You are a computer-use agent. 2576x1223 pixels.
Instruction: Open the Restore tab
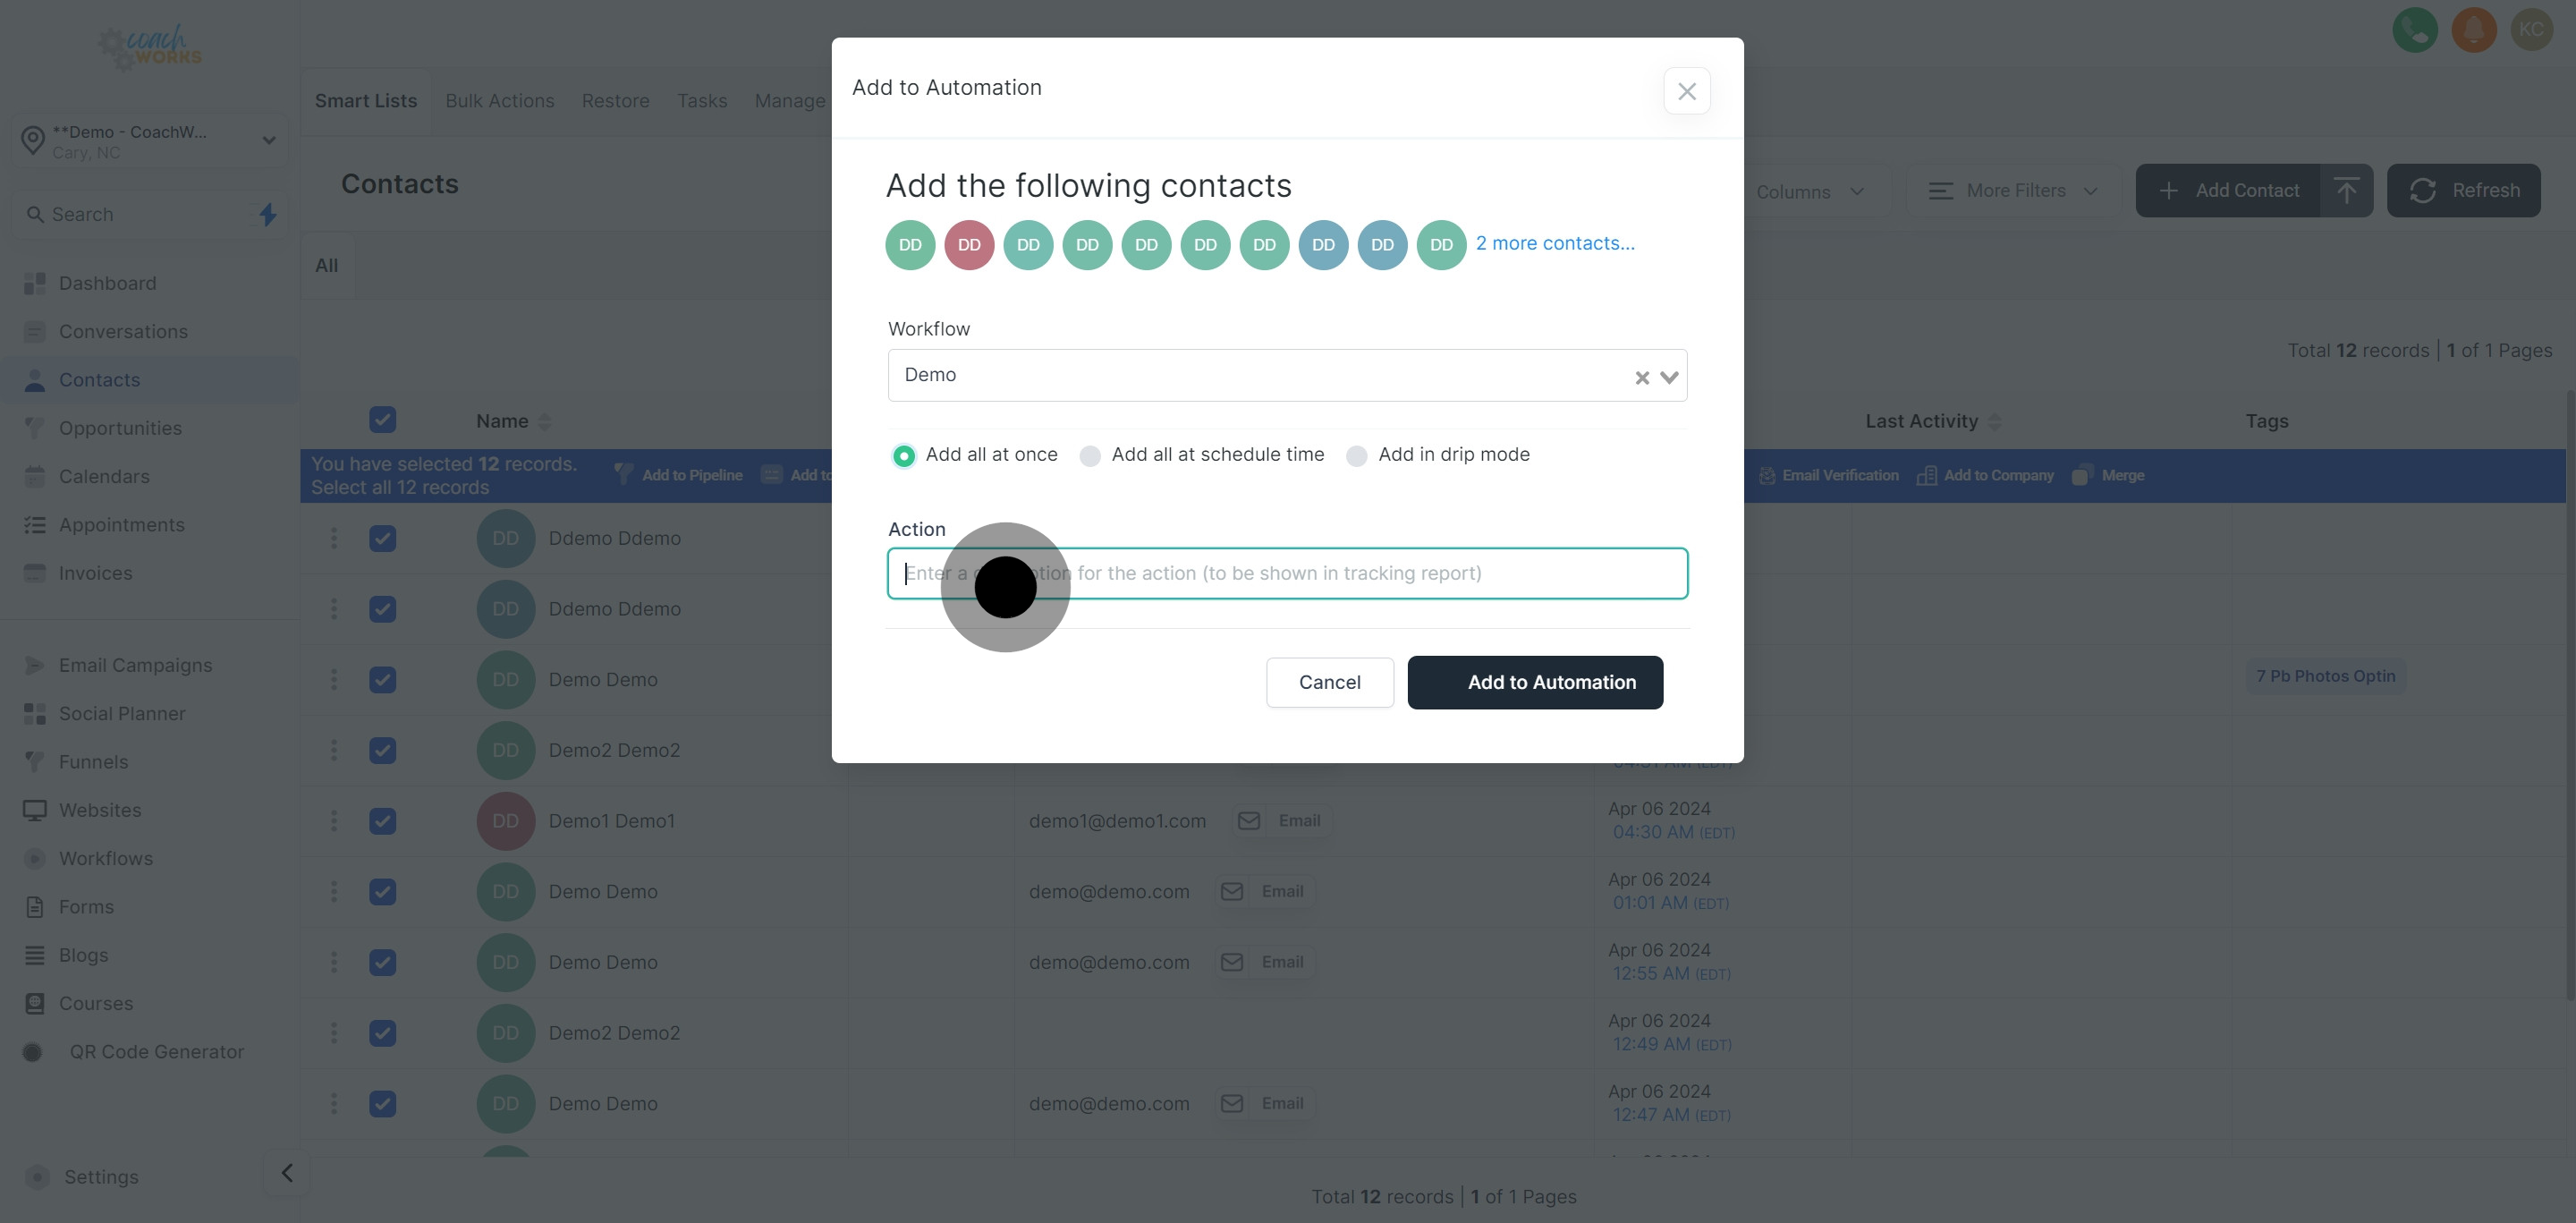pos(615,101)
